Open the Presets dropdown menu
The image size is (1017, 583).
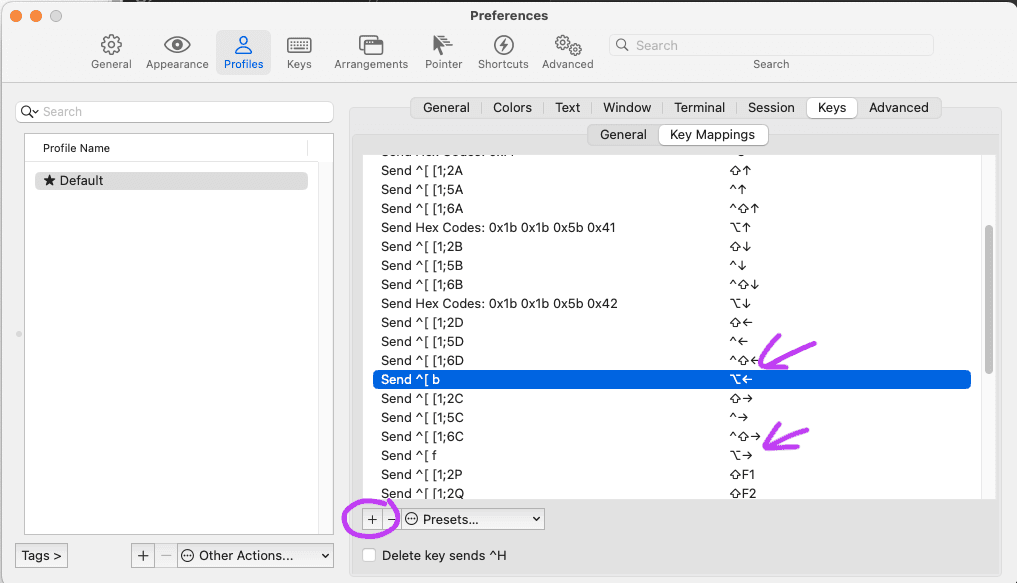473,519
